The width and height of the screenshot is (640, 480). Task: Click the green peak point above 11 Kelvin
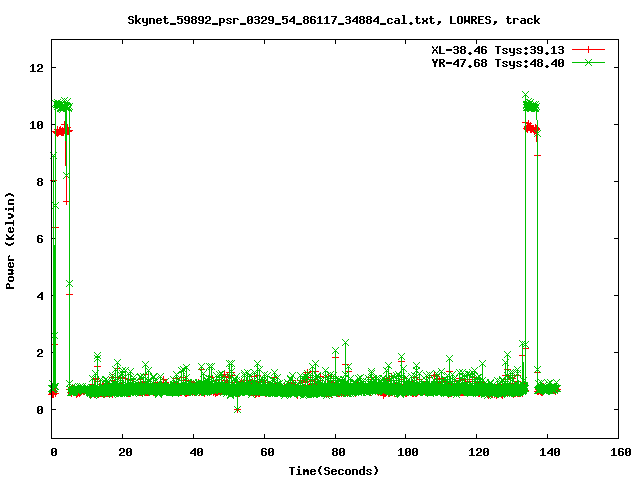(526, 95)
